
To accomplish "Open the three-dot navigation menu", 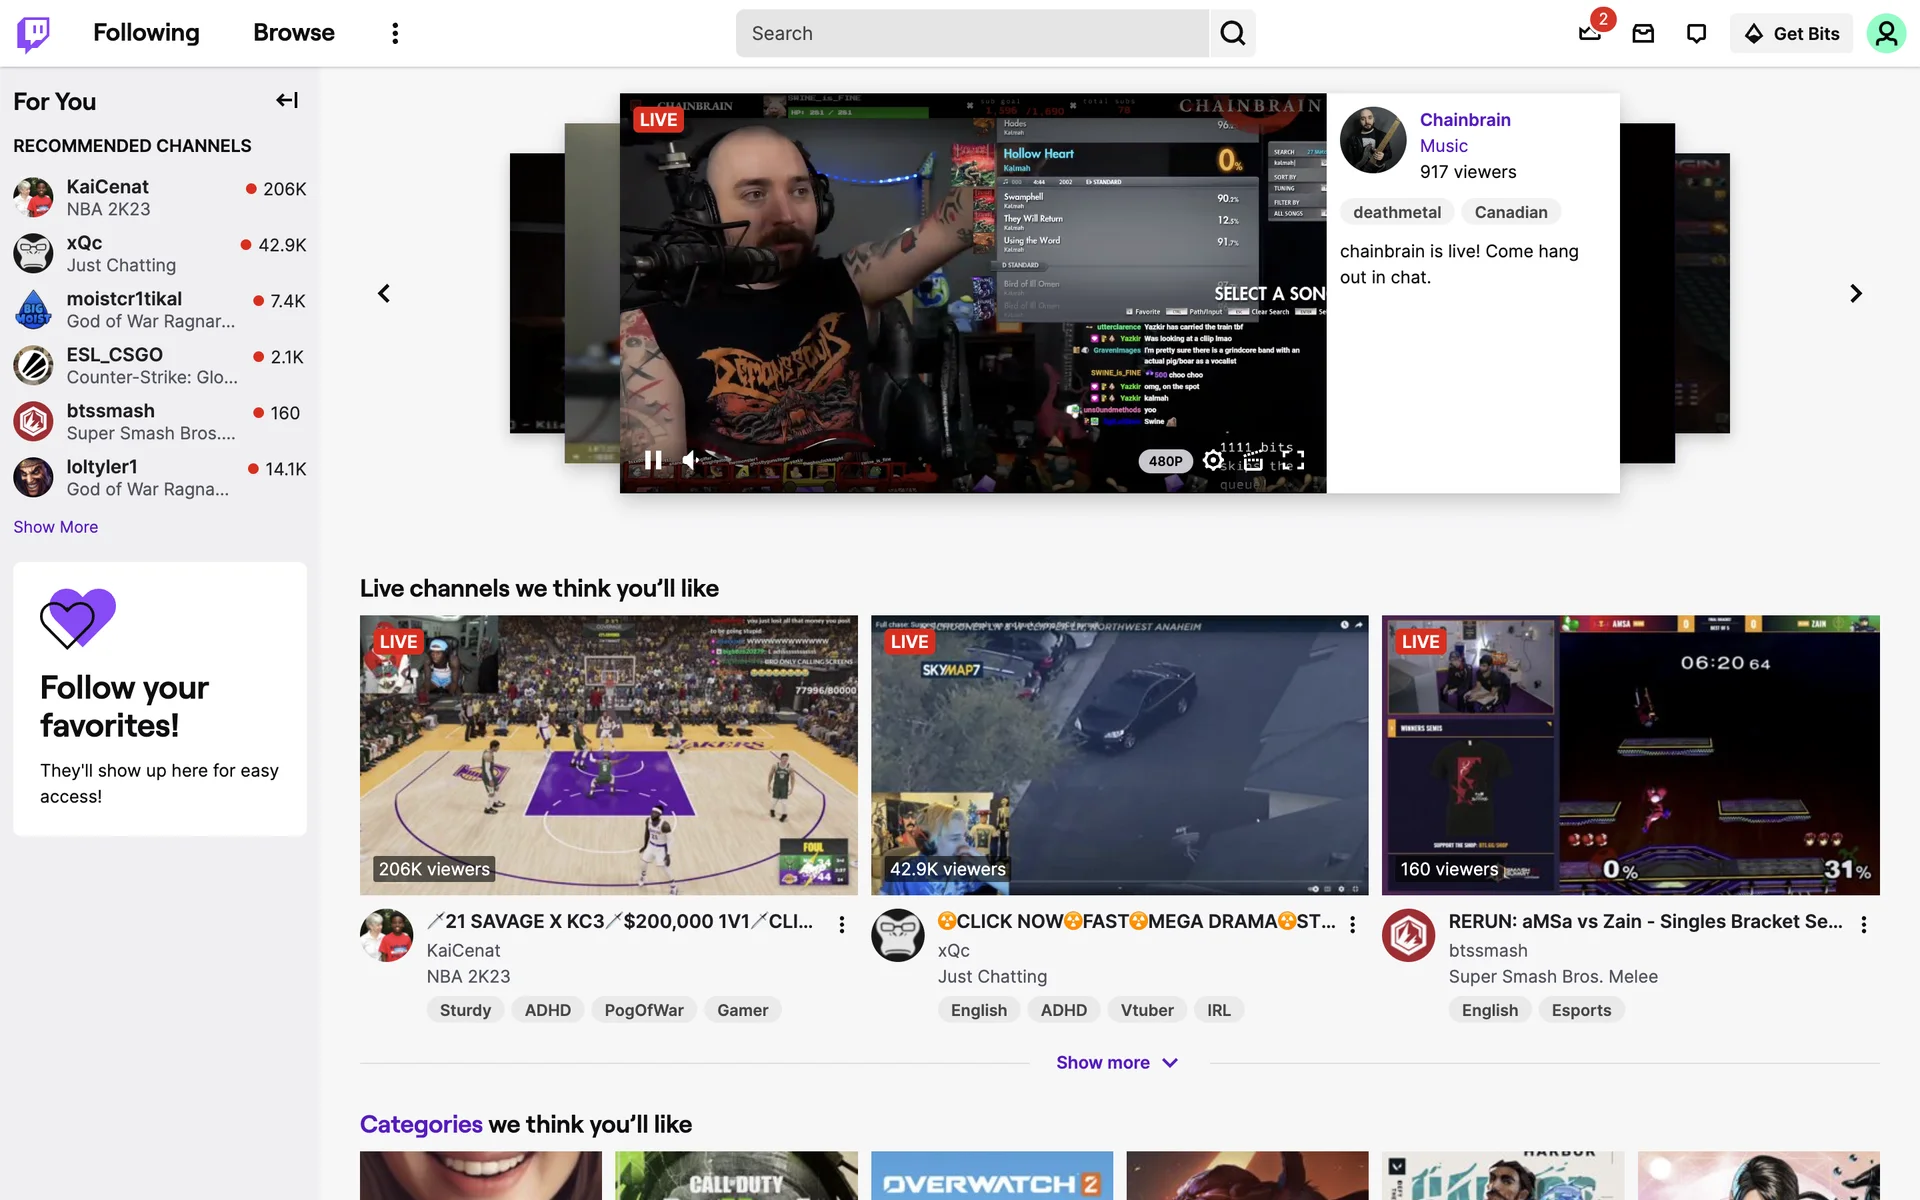I will coord(395,33).
